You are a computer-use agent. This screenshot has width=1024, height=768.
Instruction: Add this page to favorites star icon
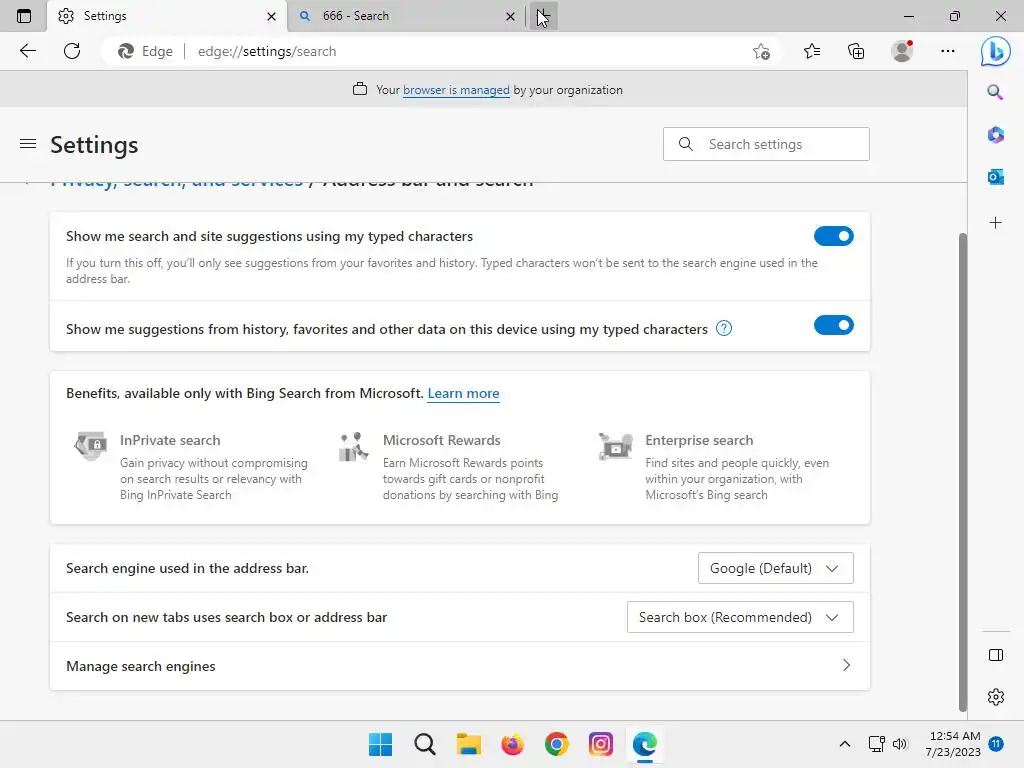pos(761,51)
